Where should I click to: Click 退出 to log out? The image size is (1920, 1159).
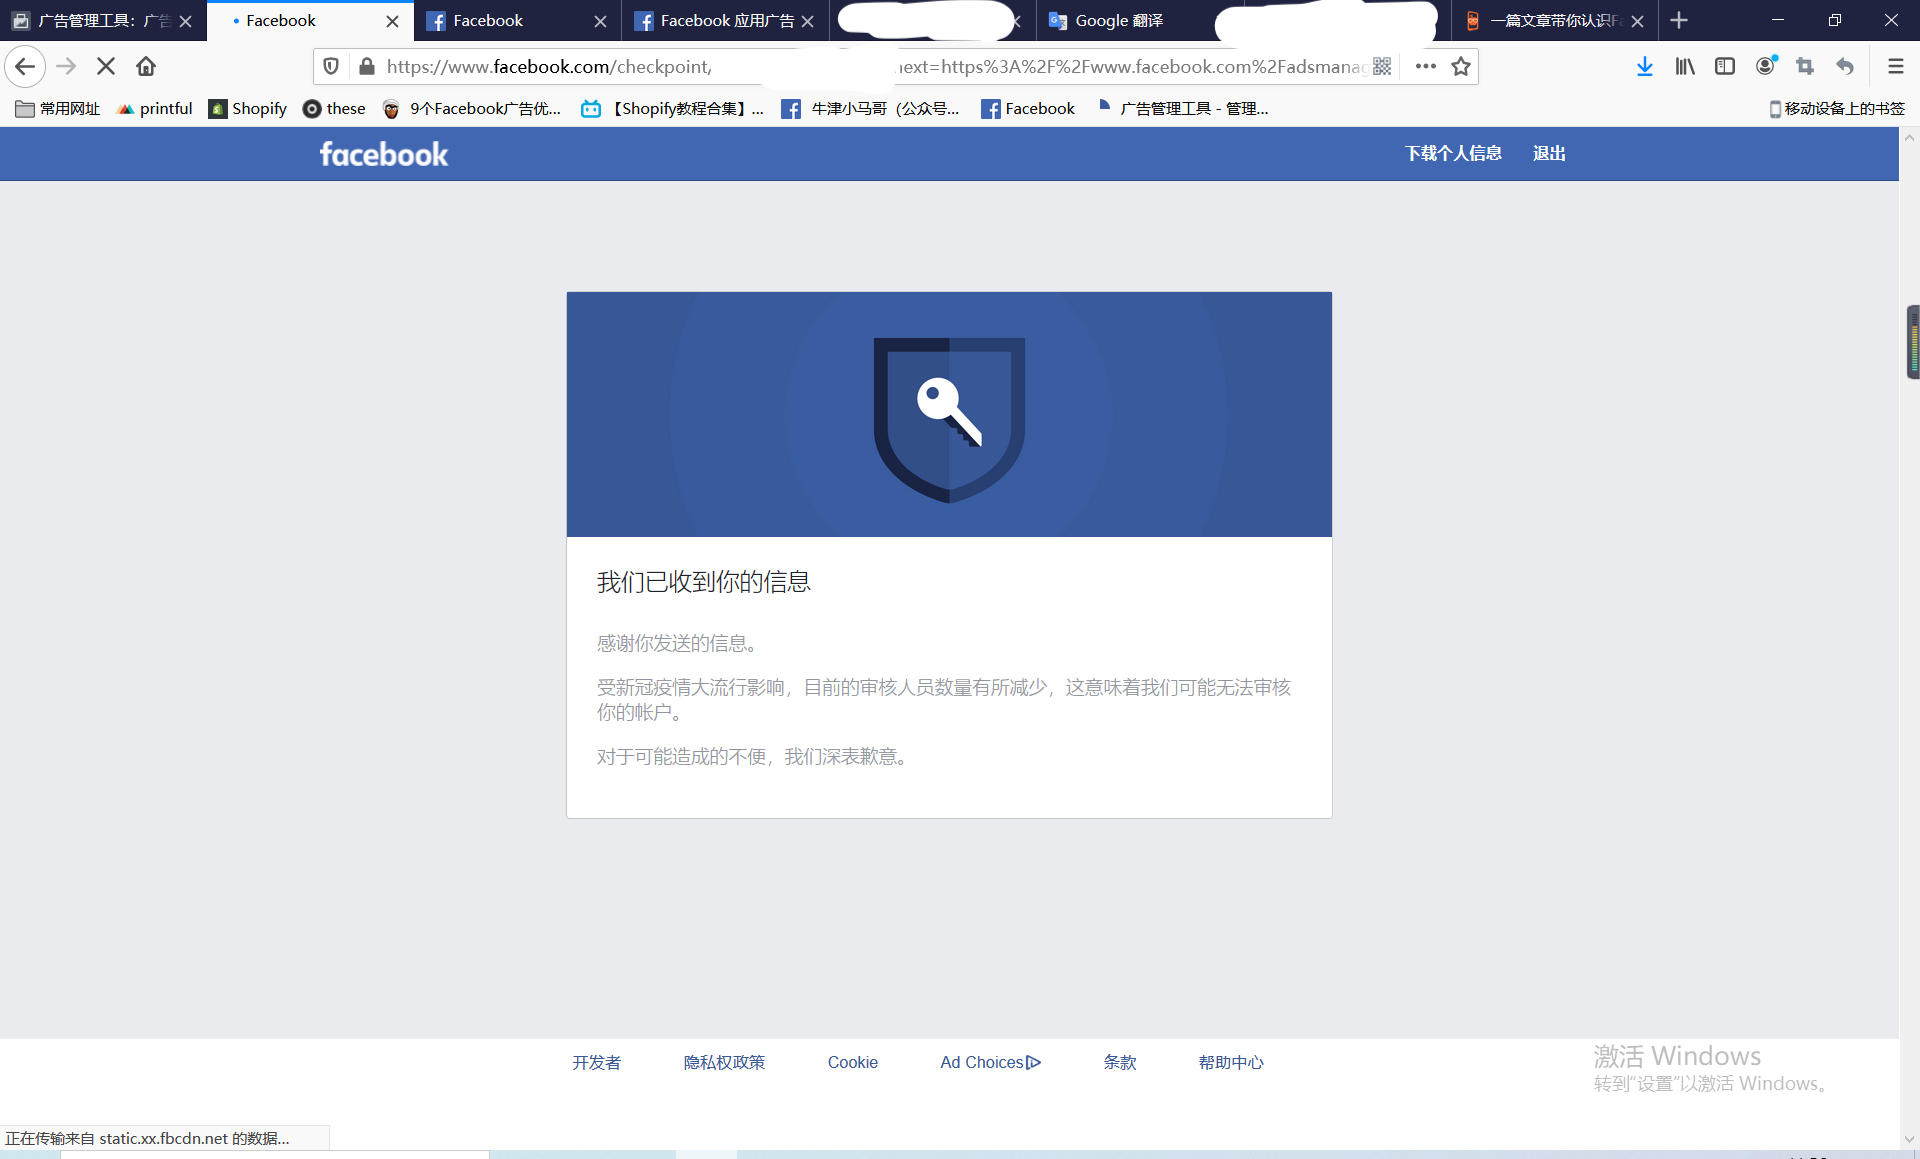(x=1549, y=154)
